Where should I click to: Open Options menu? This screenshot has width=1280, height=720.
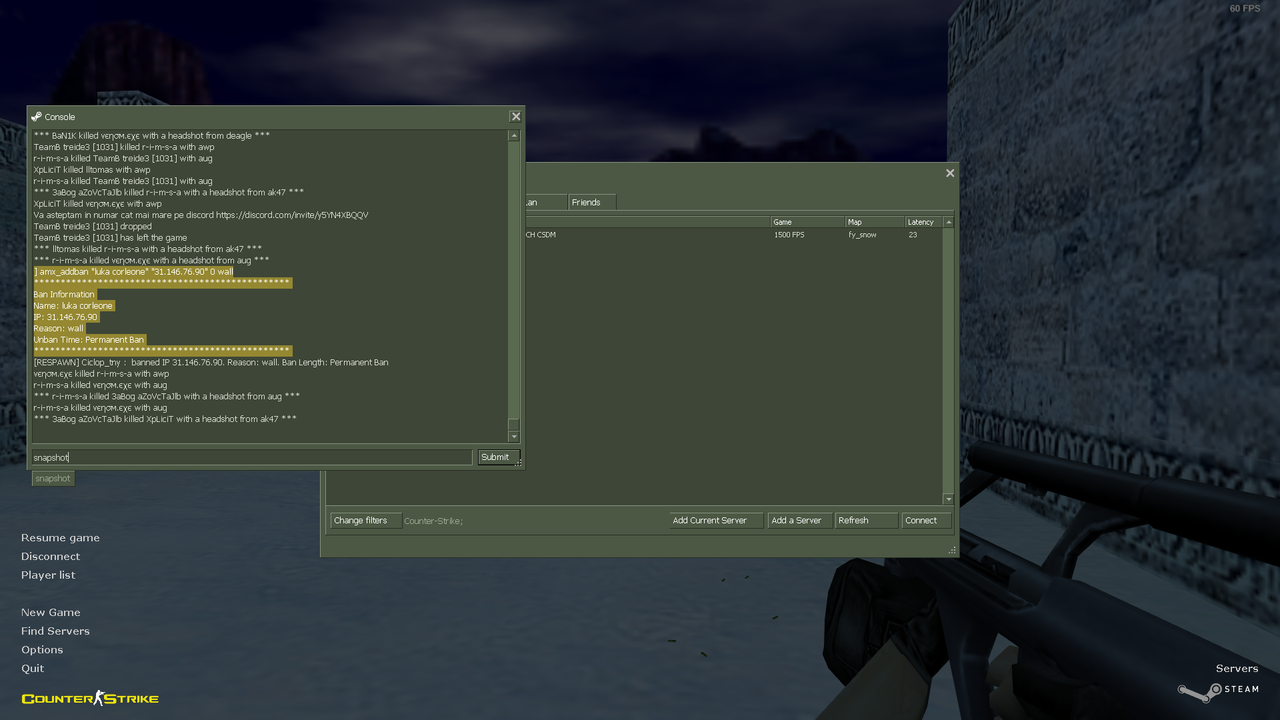click(42, 650)
